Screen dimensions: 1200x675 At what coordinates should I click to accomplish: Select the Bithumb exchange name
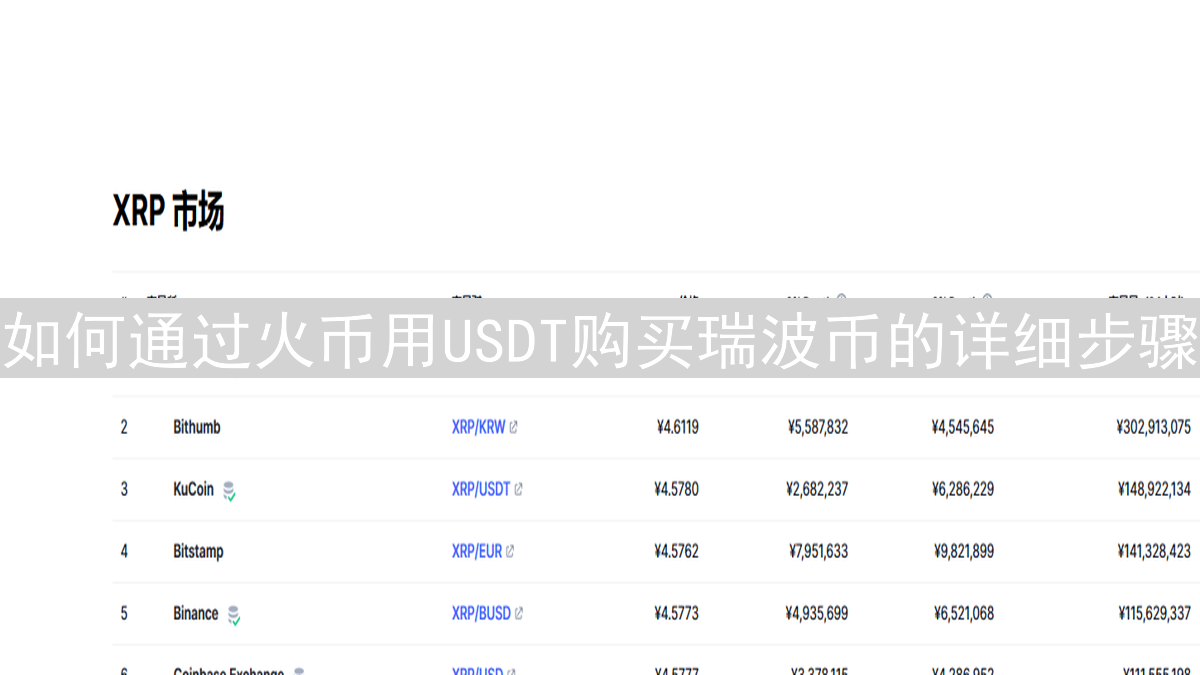(x=197, y=427)
